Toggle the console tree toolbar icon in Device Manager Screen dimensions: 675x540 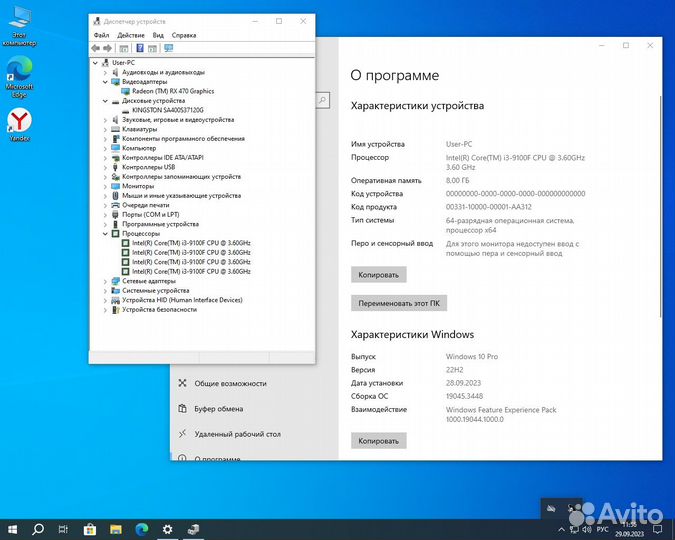click(124, 48)
